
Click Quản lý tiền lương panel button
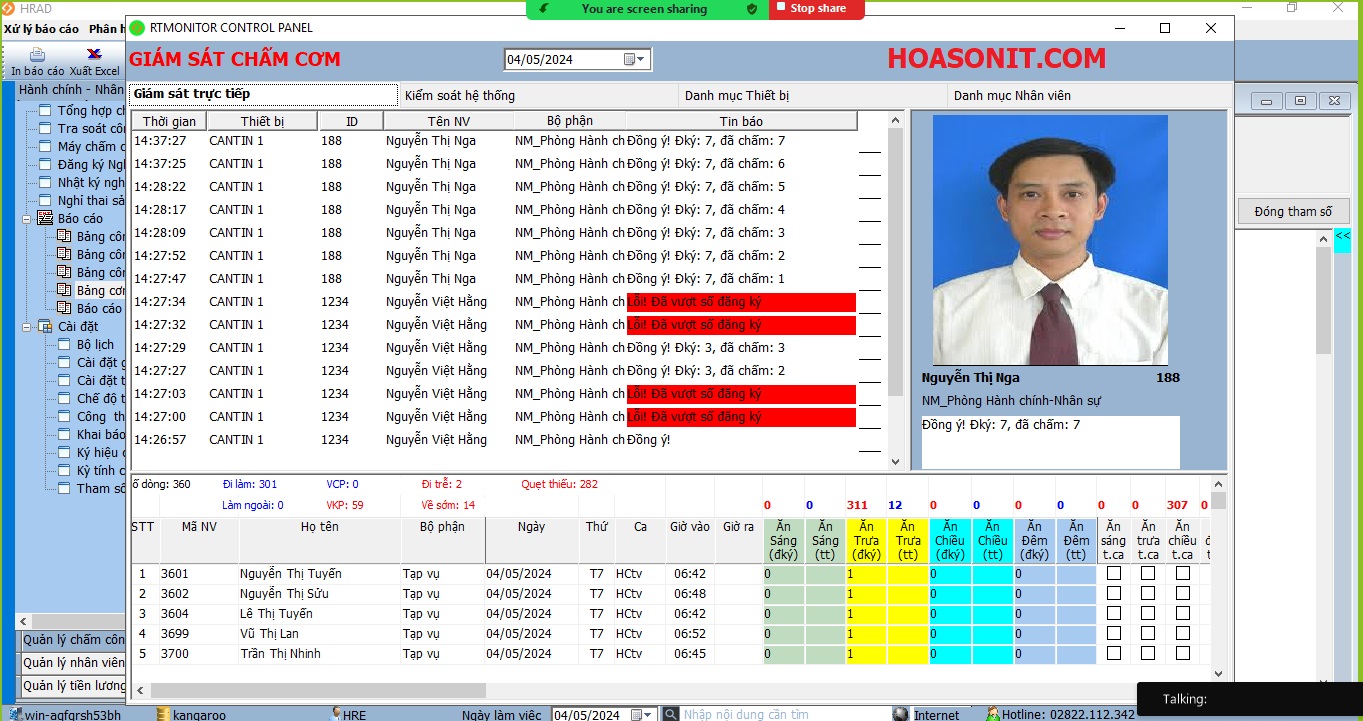click(x=73, y=686)
